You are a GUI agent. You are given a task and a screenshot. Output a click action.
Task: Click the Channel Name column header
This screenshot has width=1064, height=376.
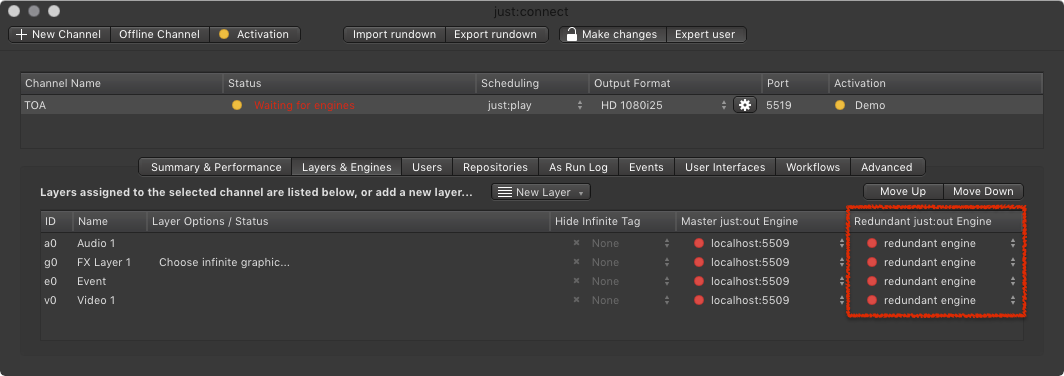(121, 83)
